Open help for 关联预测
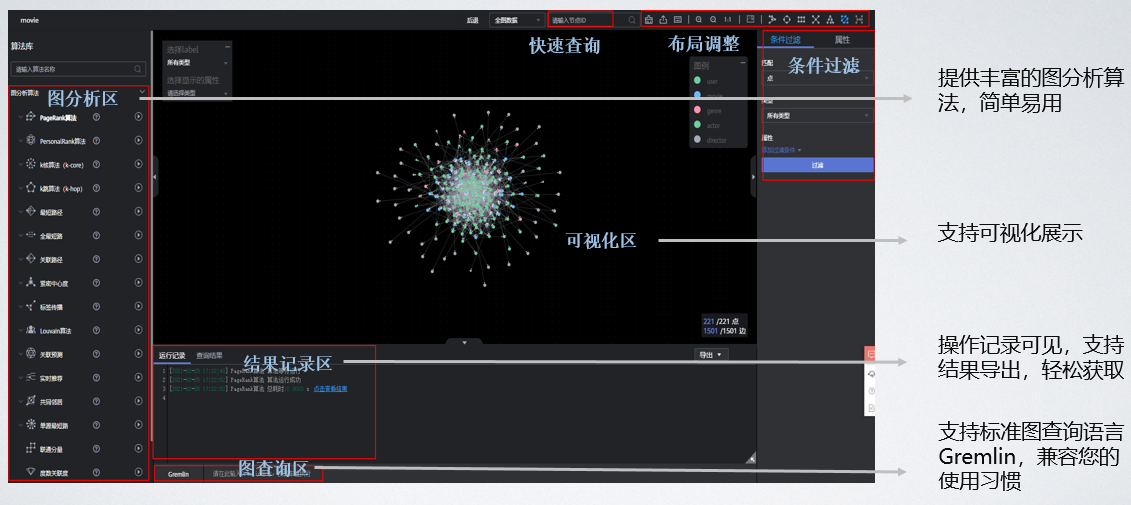This screenshot has width=1131, height=505. click(x=96, y=354)
